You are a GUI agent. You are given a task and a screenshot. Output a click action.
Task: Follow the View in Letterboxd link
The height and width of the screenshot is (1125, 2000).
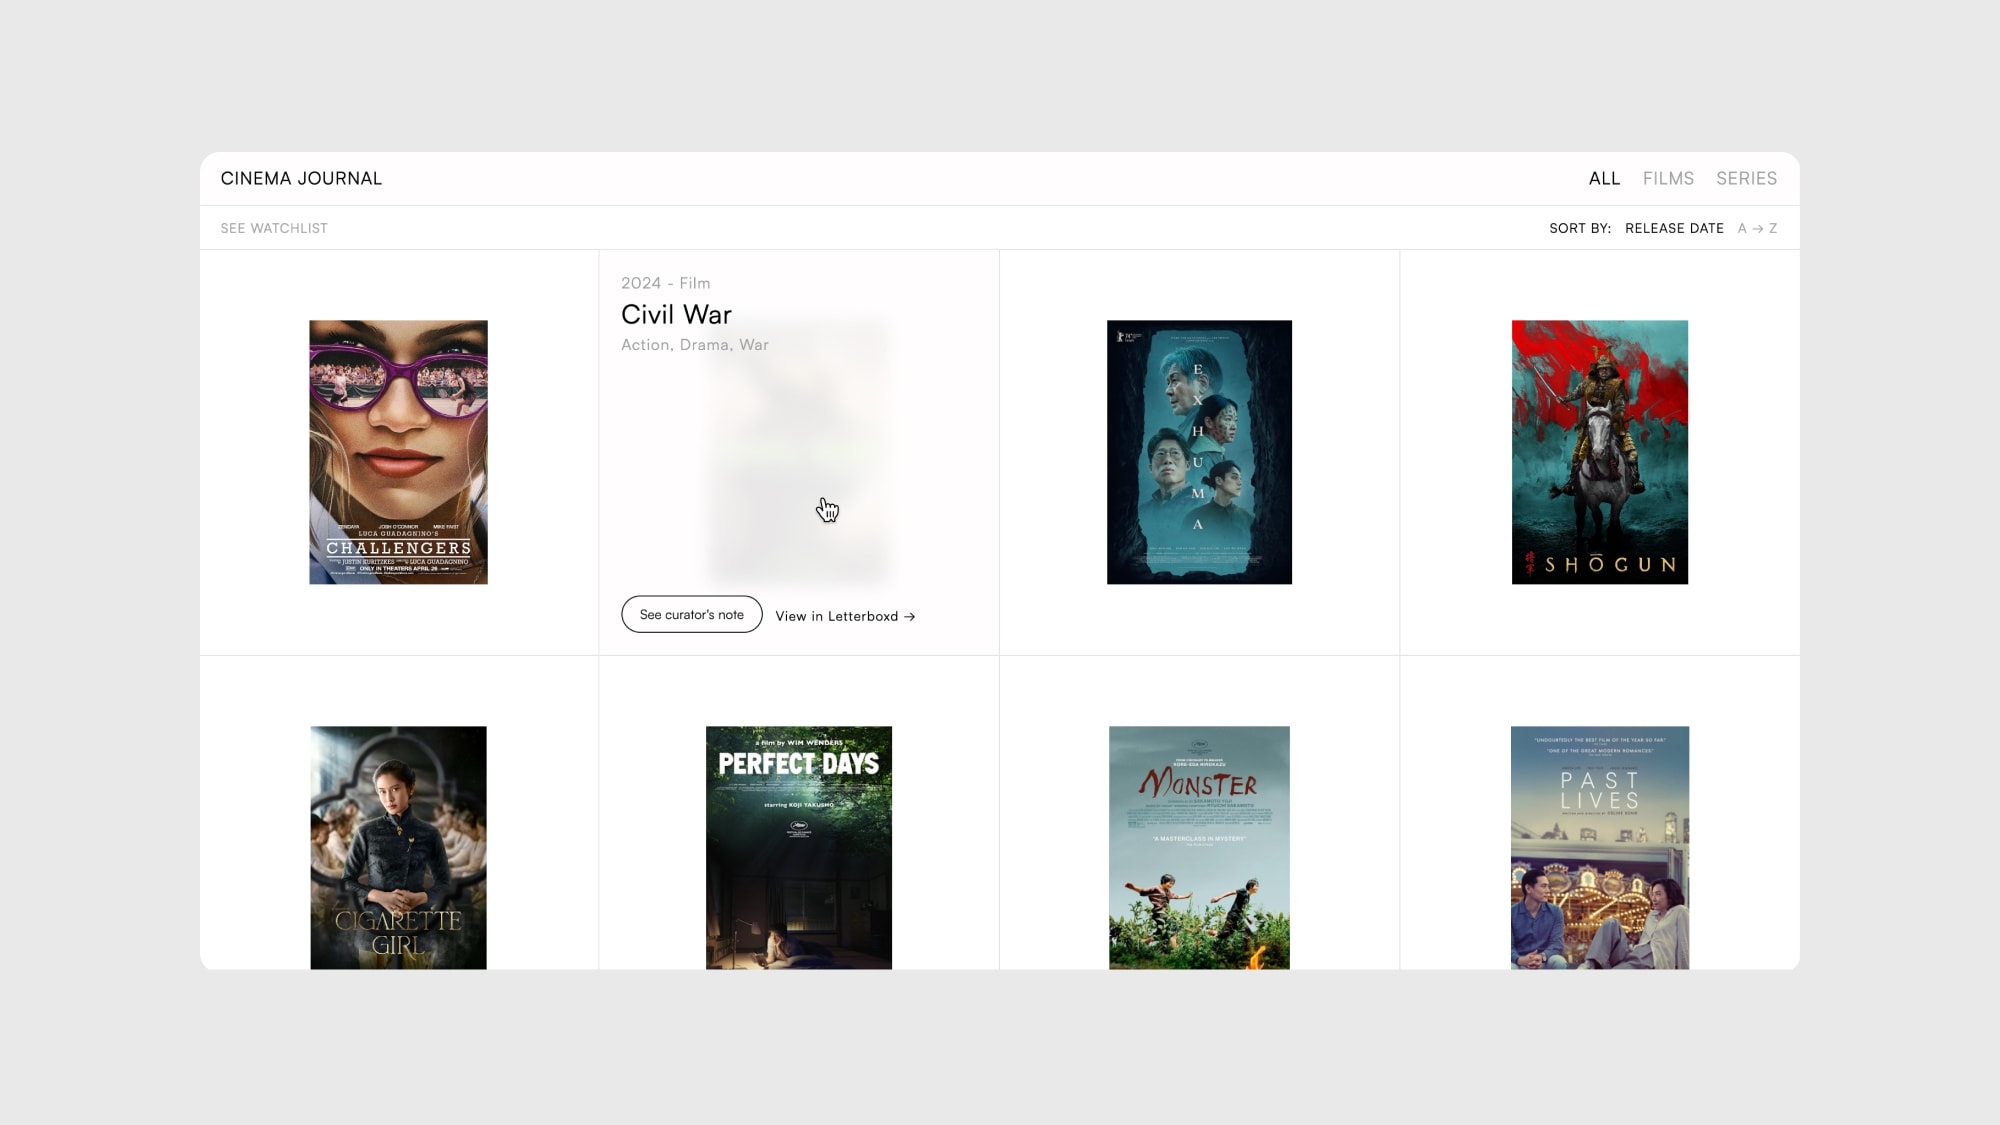click(837, 616)
